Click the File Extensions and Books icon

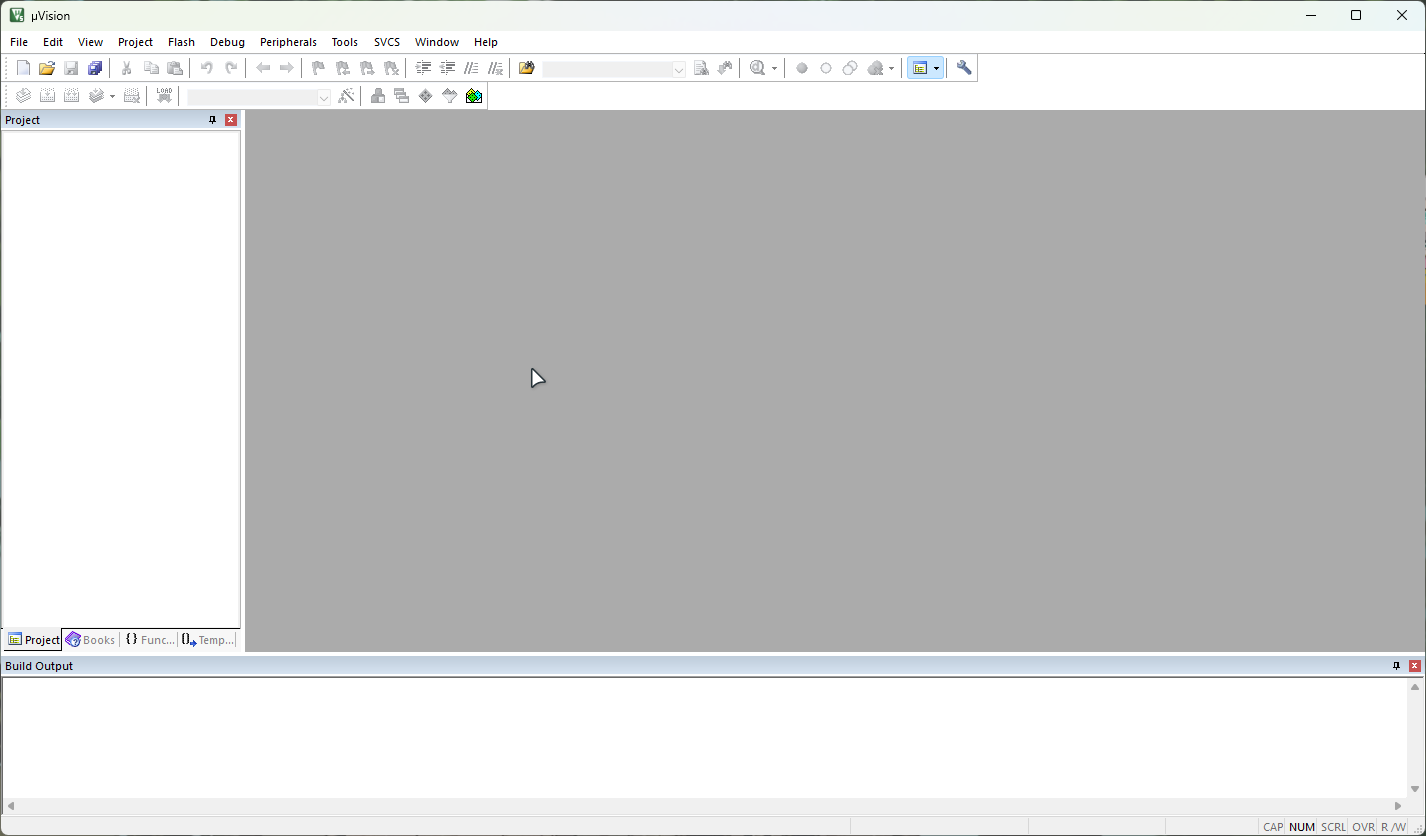378,96
